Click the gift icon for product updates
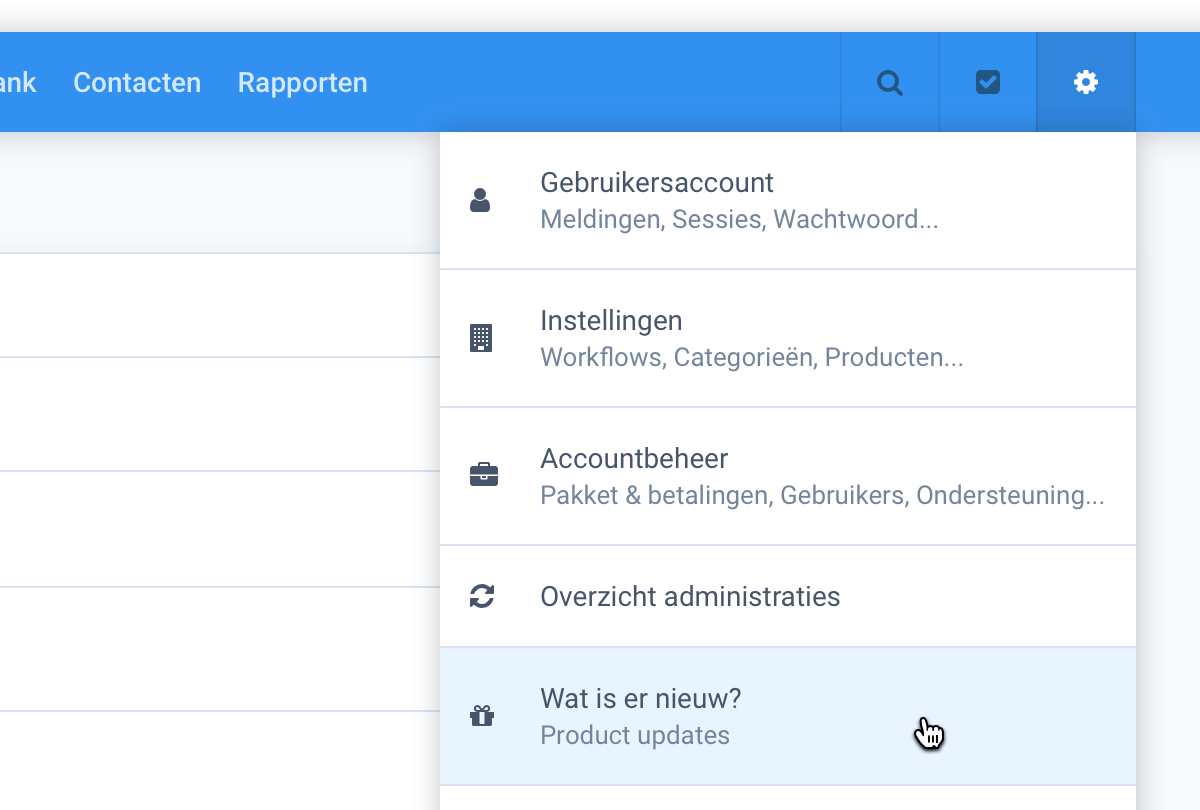1200x810 pixels. 482,716
